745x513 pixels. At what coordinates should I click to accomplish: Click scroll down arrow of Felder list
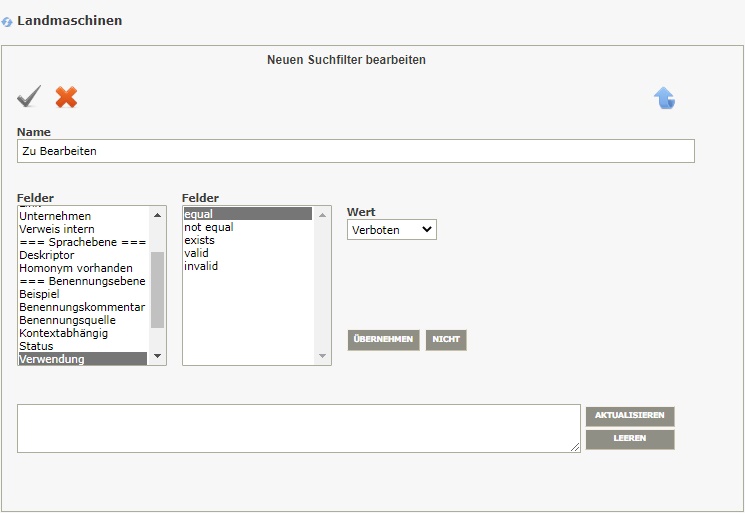157,357
